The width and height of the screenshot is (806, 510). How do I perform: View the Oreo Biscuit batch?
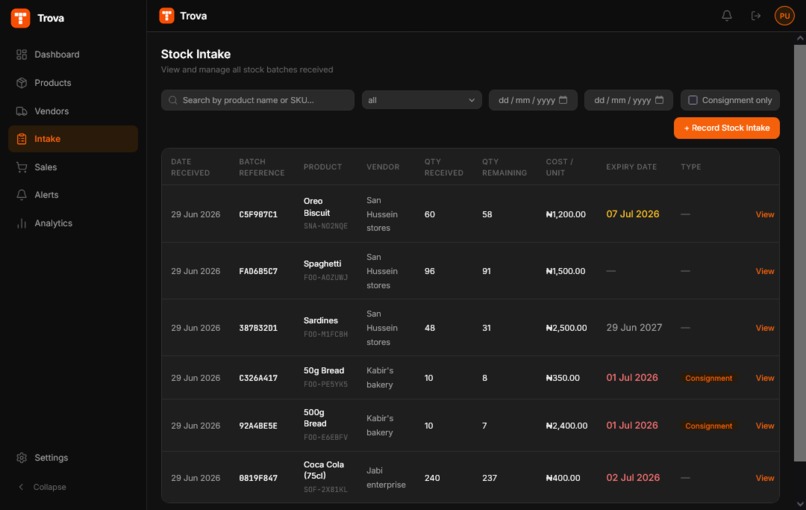coord(764,214)
